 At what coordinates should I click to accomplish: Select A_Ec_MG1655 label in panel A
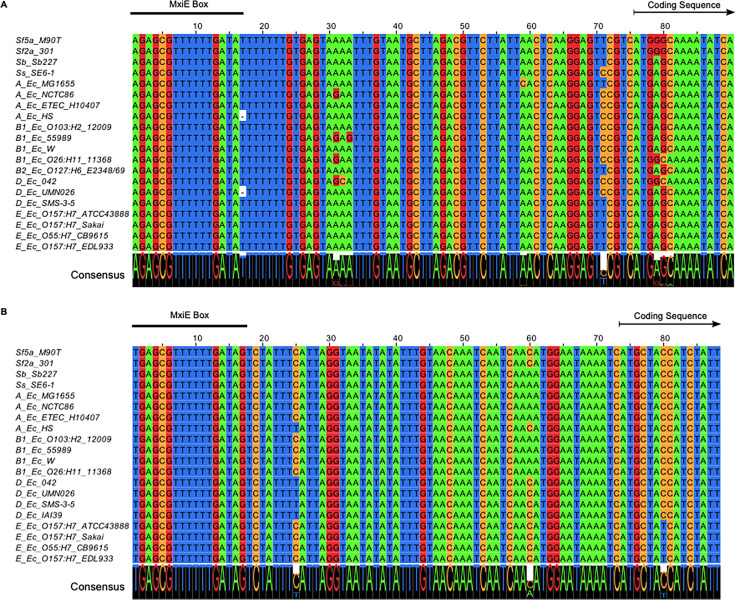[x=45, y=83]
